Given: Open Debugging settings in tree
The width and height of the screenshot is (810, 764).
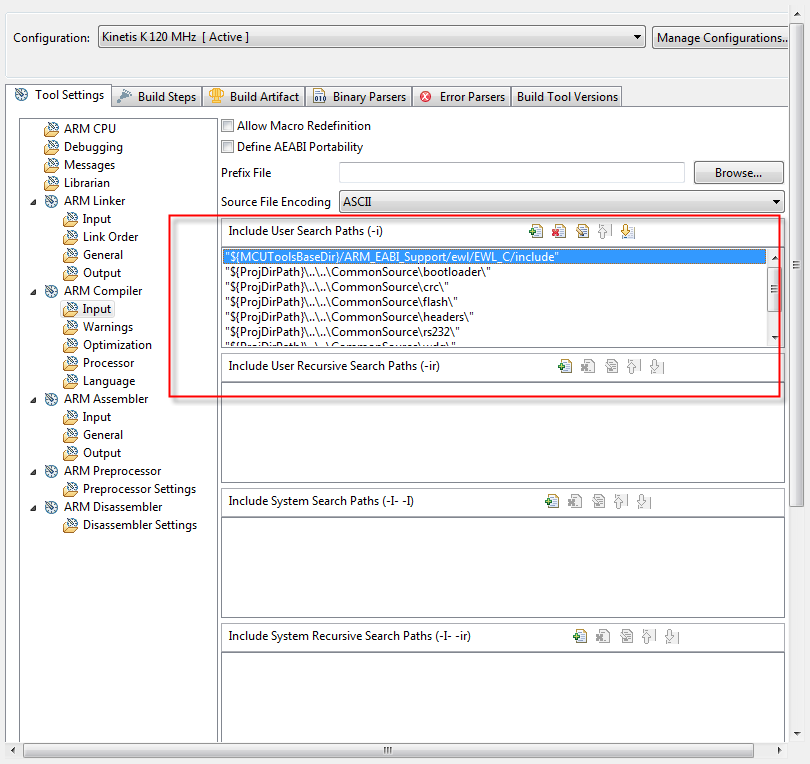Looking at the screenshot, I should tap(94, 147).
